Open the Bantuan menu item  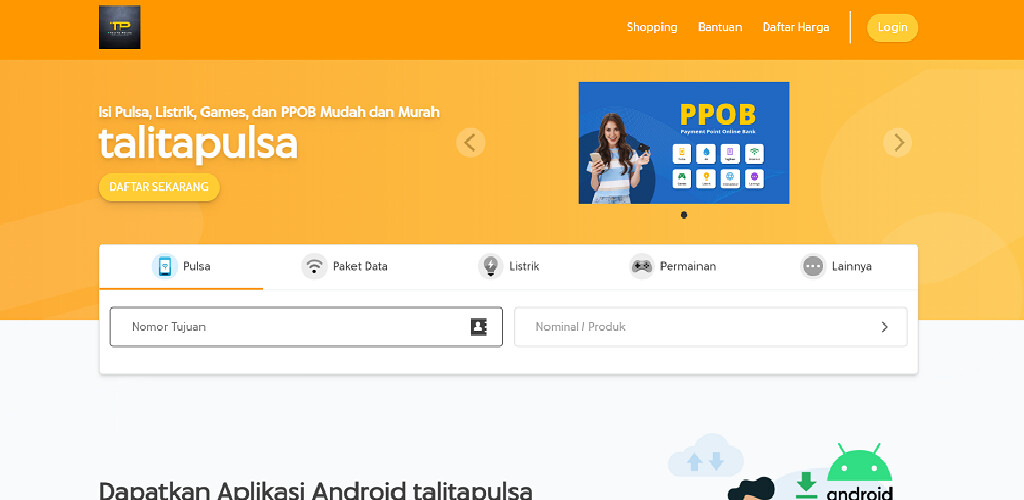pos(720,27)
